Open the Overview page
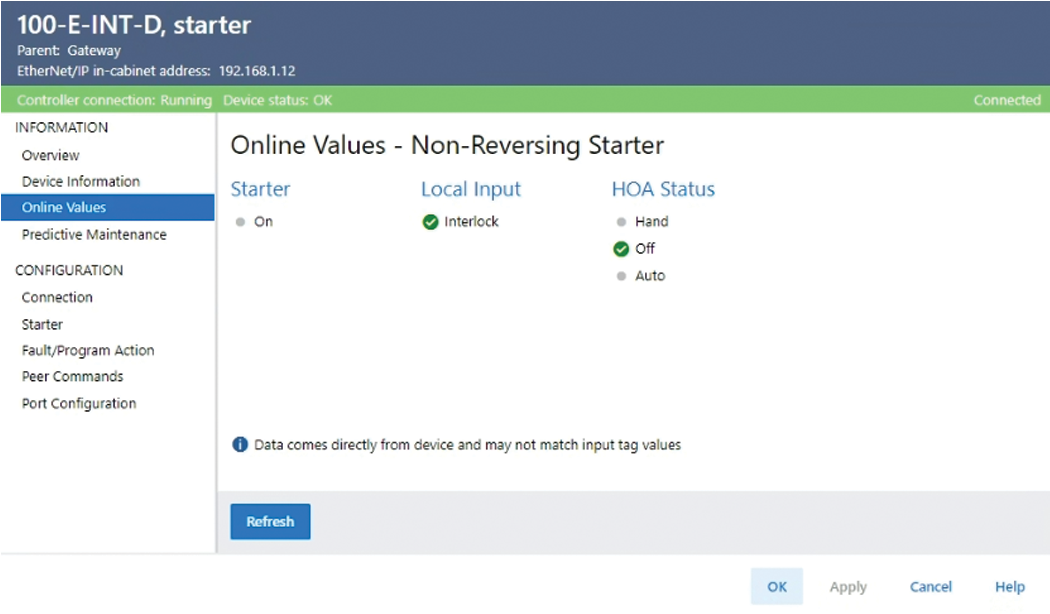 [50, 155]
